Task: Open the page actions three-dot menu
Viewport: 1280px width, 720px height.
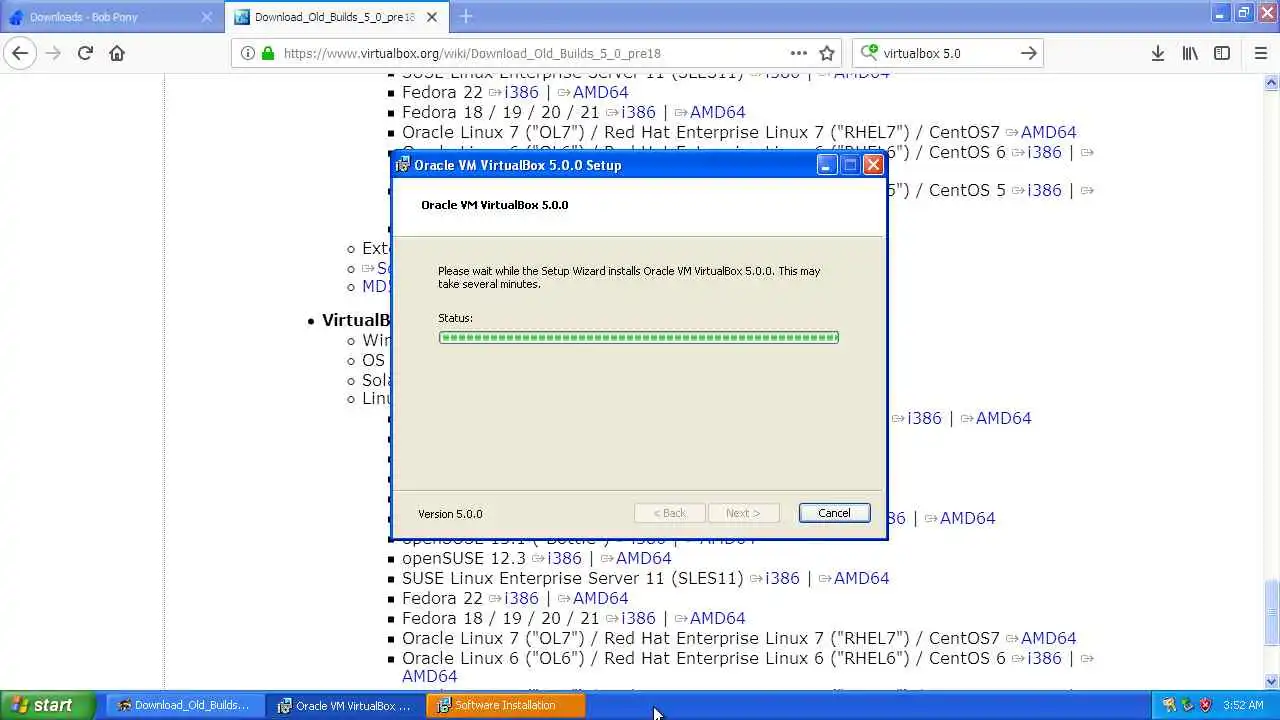Action: (x=798, y=53)
